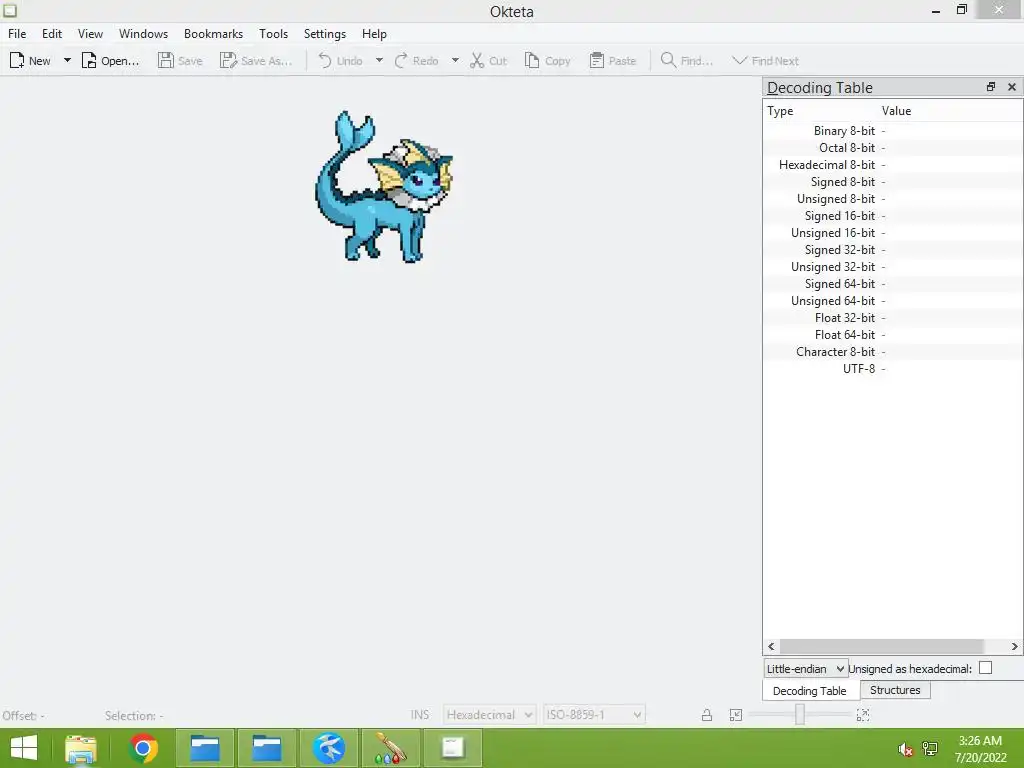Screen dimensions: 1024x768
Task: Open the Tools menu
Action: click(273, 34)
